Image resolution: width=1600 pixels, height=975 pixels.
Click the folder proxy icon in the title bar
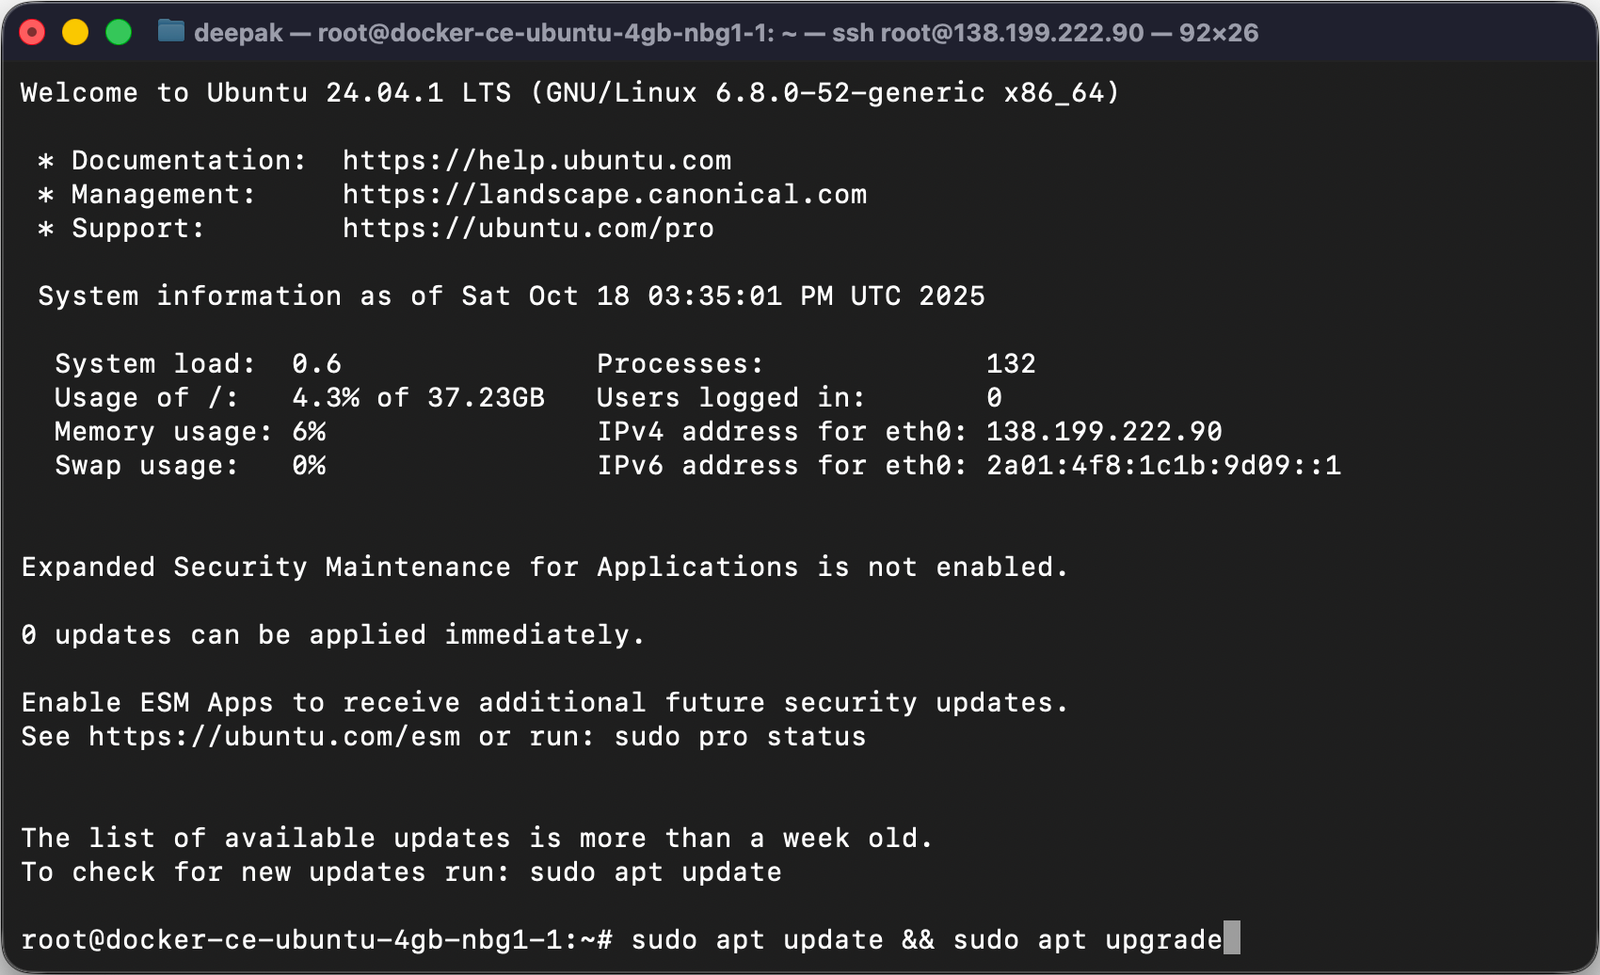[x=172, y=32]
